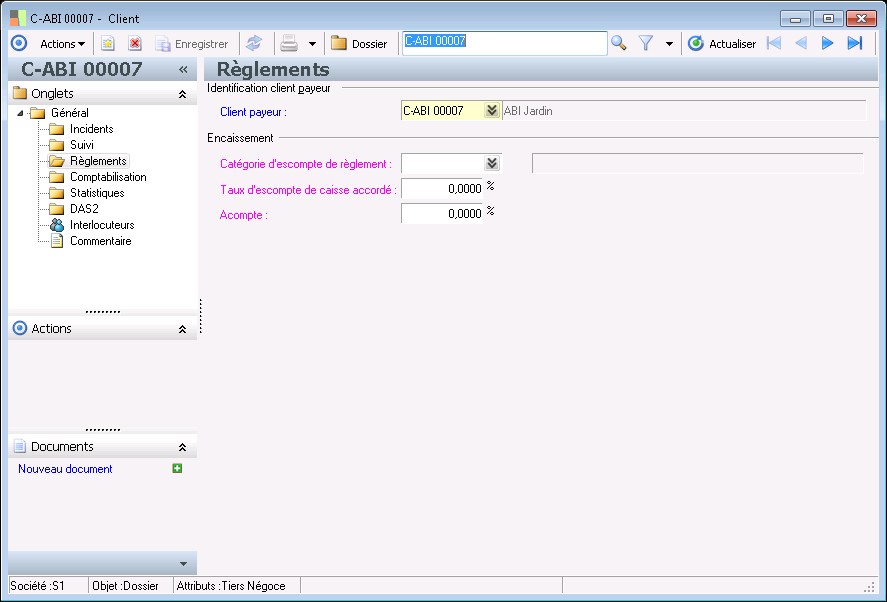Viewport: 887px width, 602px height.
Task: Click the Enregistrer save button
Action: click(x=191, y=44)
